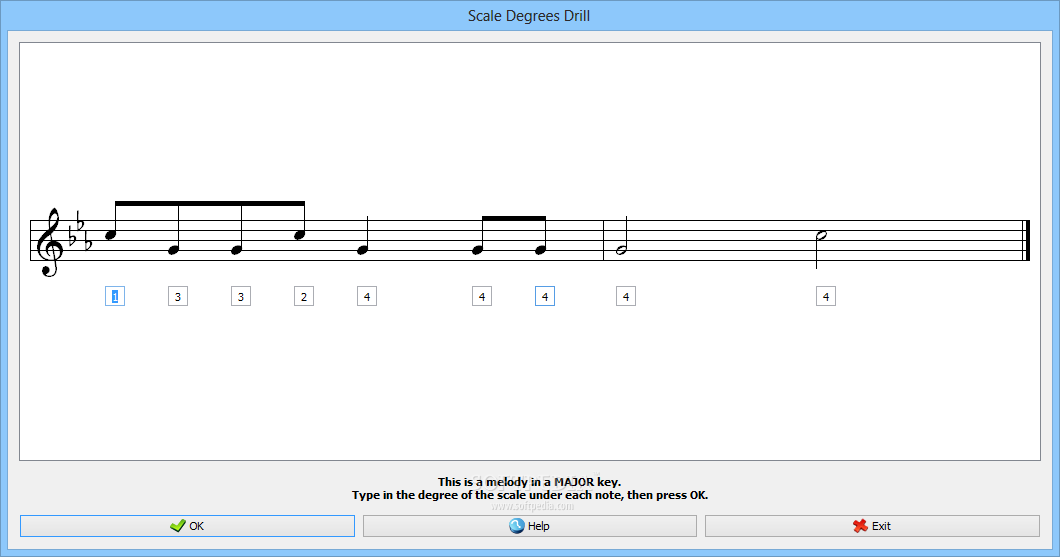The width and height of the screenshot is (1060, 557).
Task: Select the scale degree box under the first note
Action: [x=115, y=296]
